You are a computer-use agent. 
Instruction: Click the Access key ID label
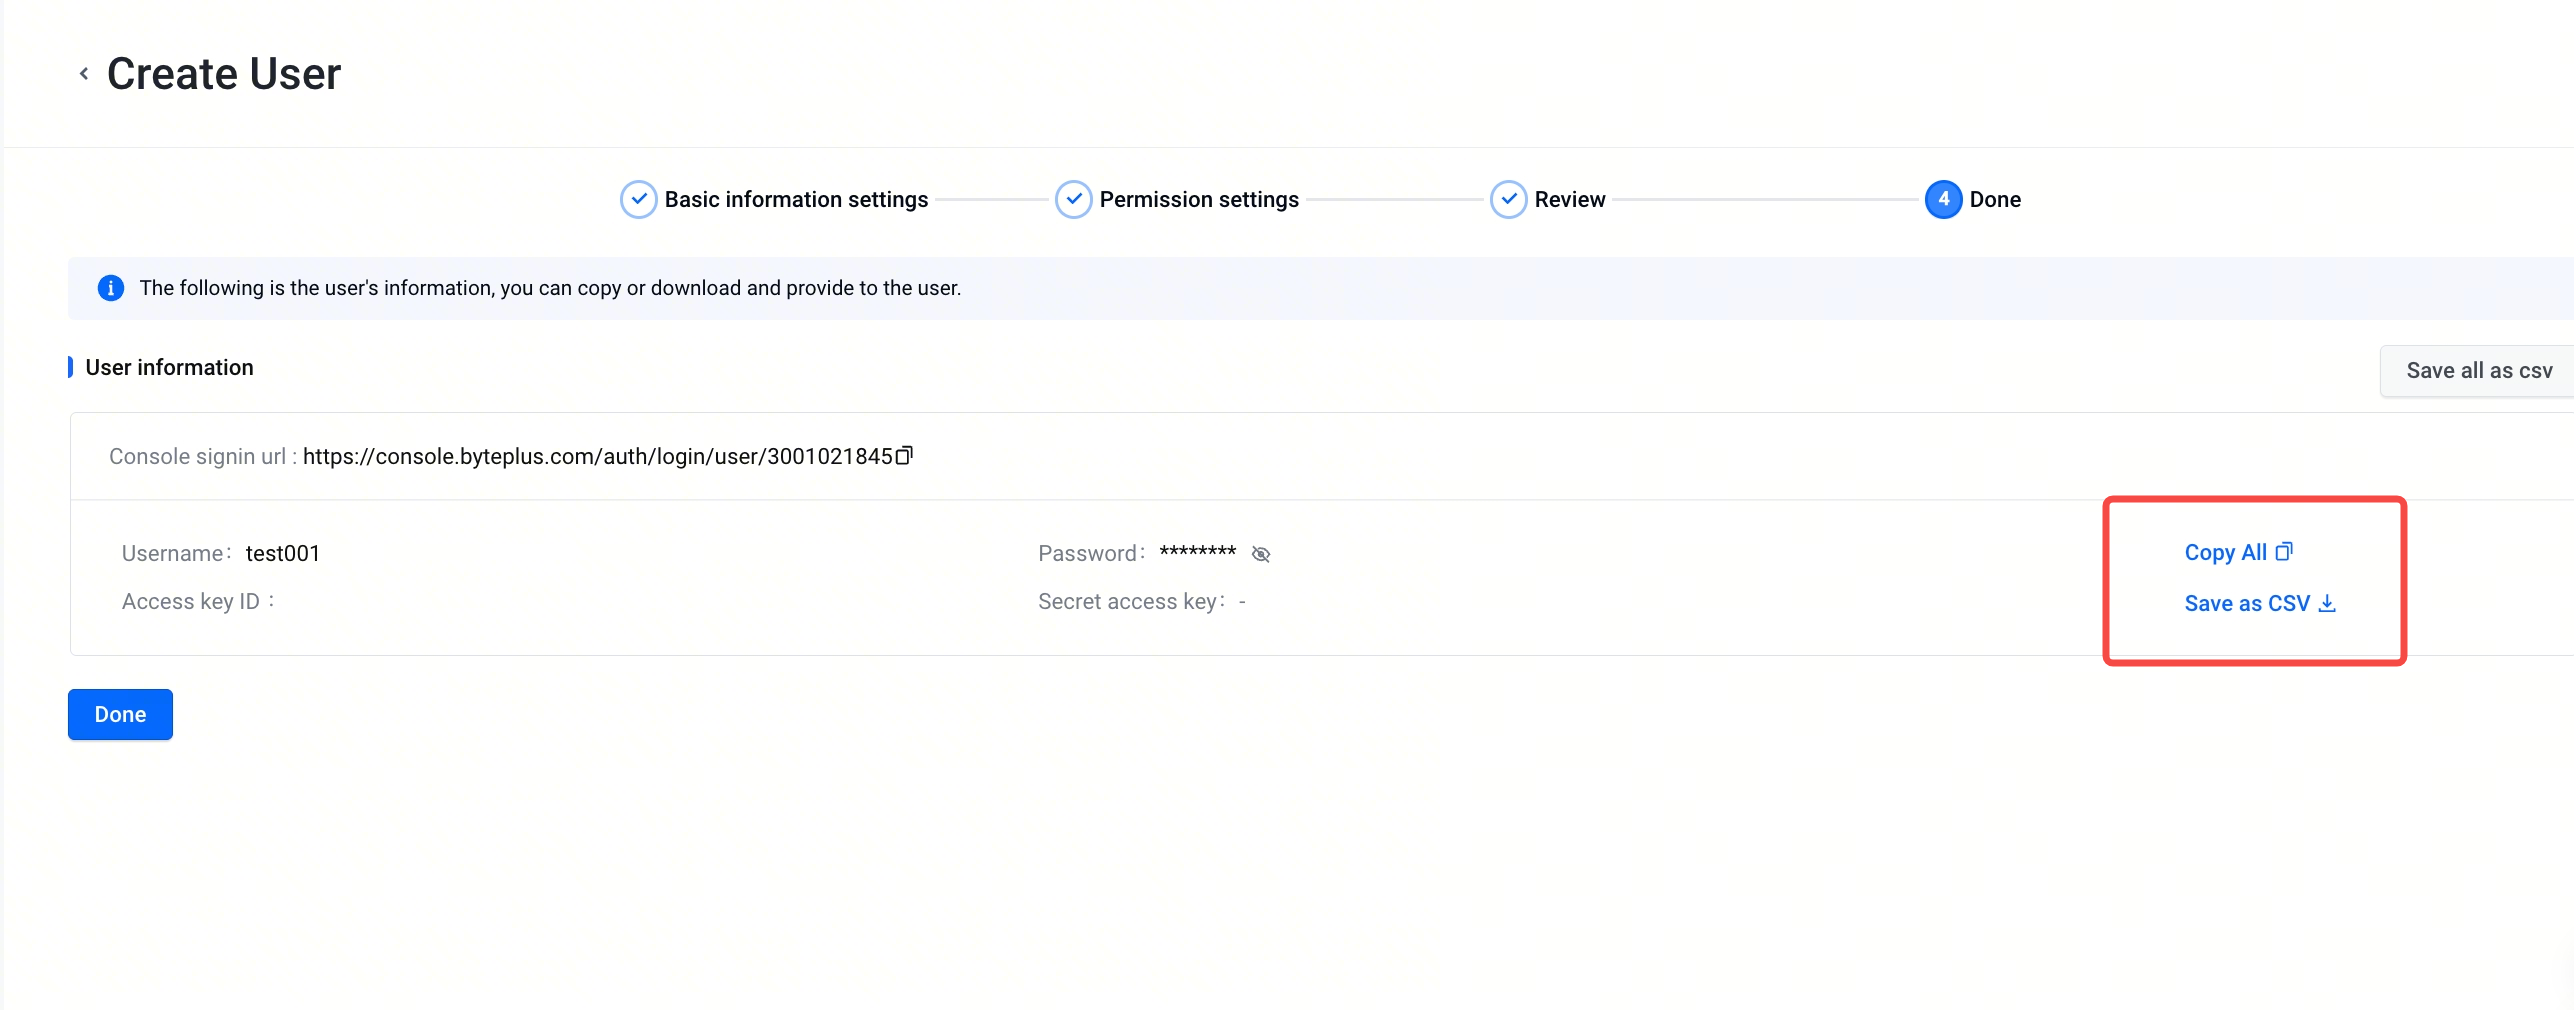198,601
